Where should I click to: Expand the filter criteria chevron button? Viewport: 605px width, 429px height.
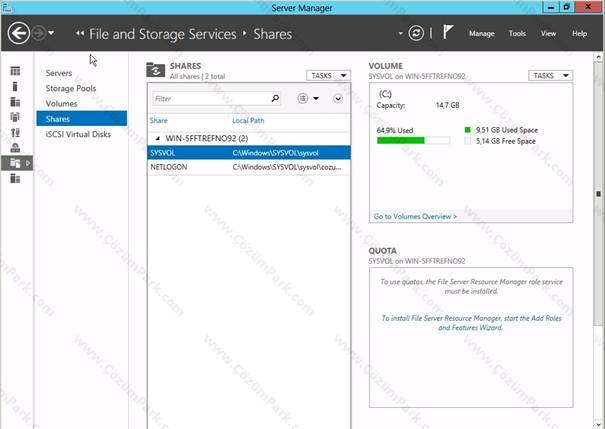pos(338,99)
